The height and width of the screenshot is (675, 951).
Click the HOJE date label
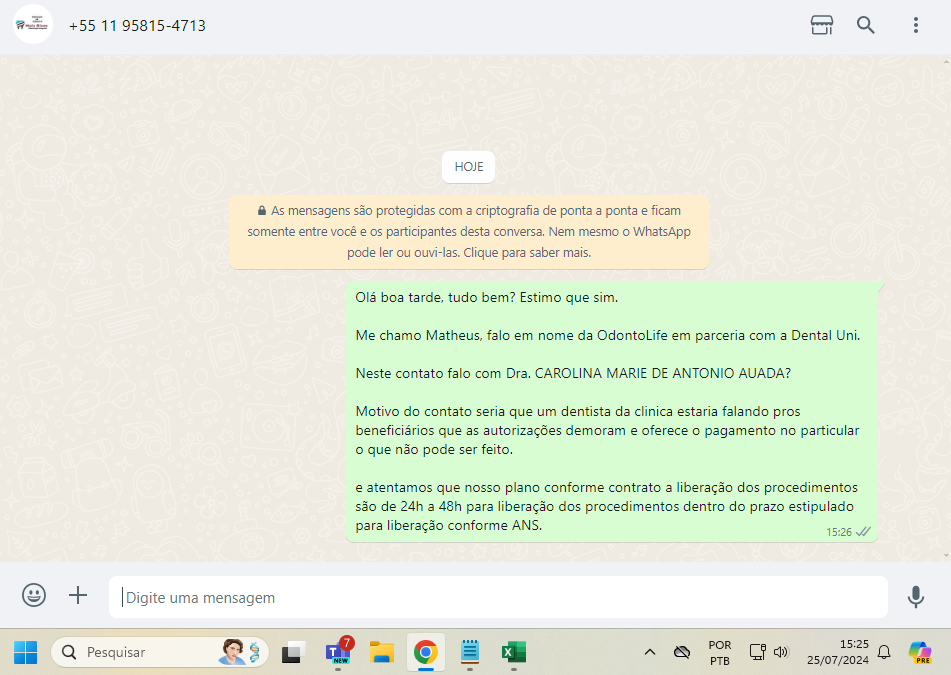point(469,167)
